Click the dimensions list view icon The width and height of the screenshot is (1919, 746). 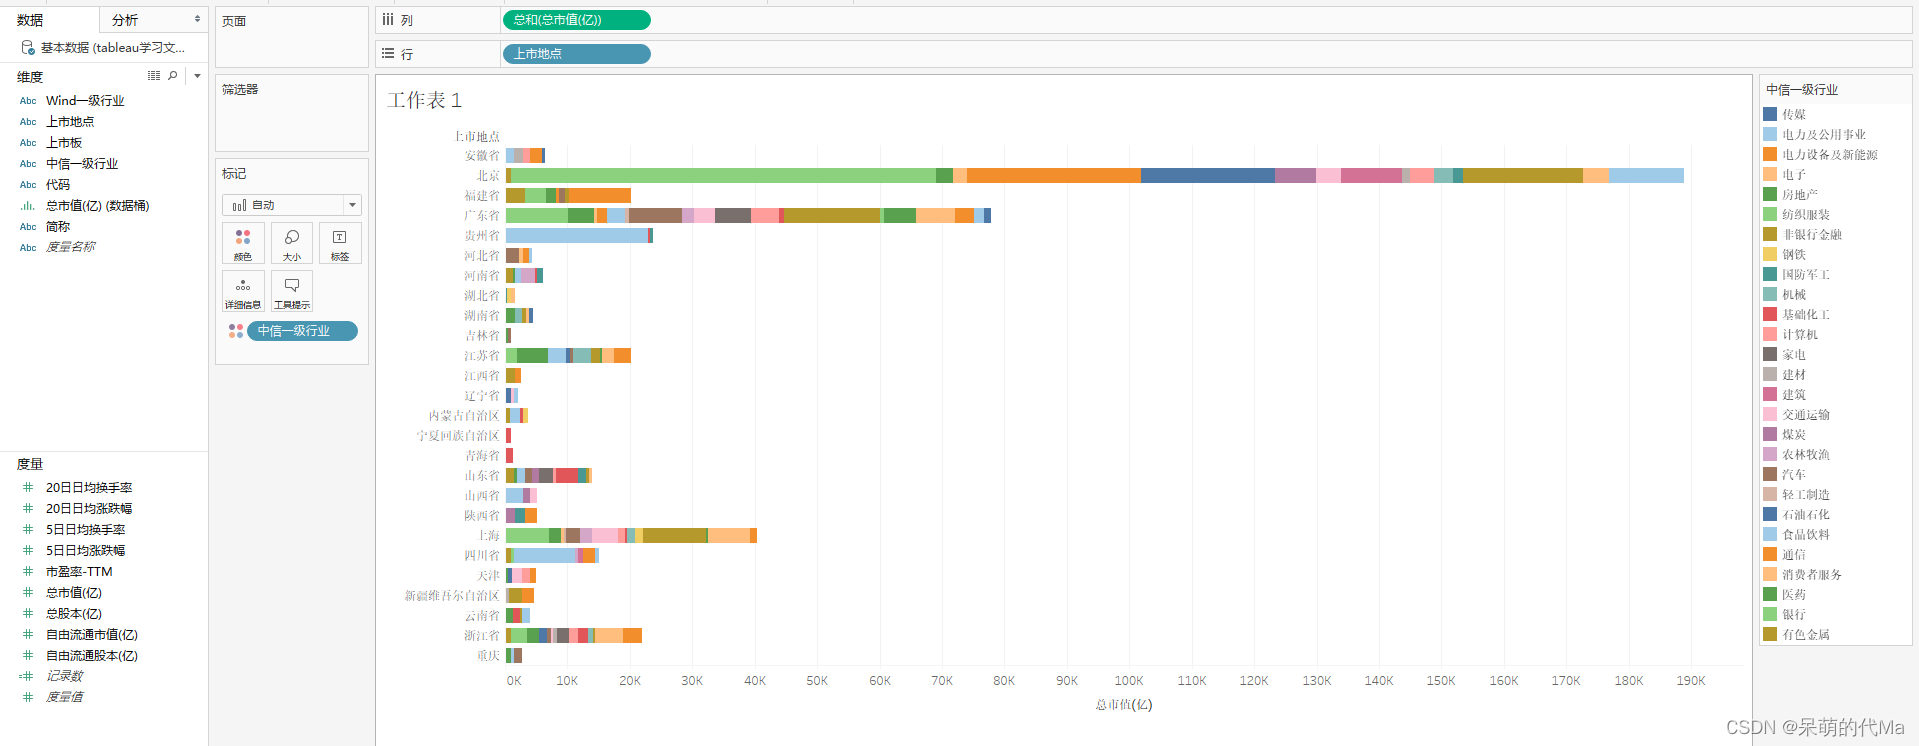(154, 76)
